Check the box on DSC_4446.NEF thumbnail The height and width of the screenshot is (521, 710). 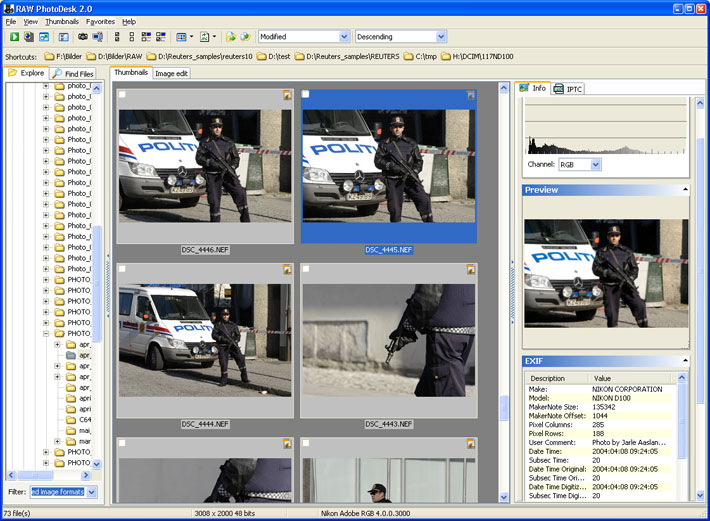(122, 94)
